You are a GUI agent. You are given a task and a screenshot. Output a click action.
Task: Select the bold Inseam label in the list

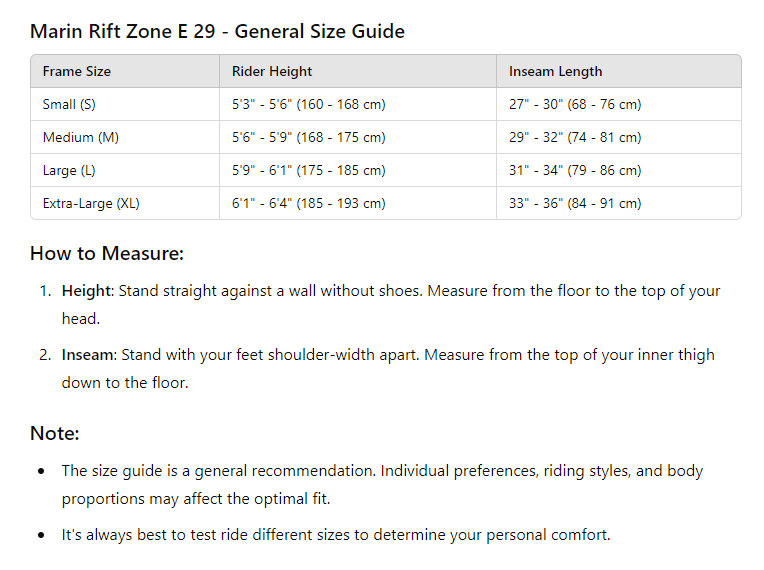[x=88, y=355]
